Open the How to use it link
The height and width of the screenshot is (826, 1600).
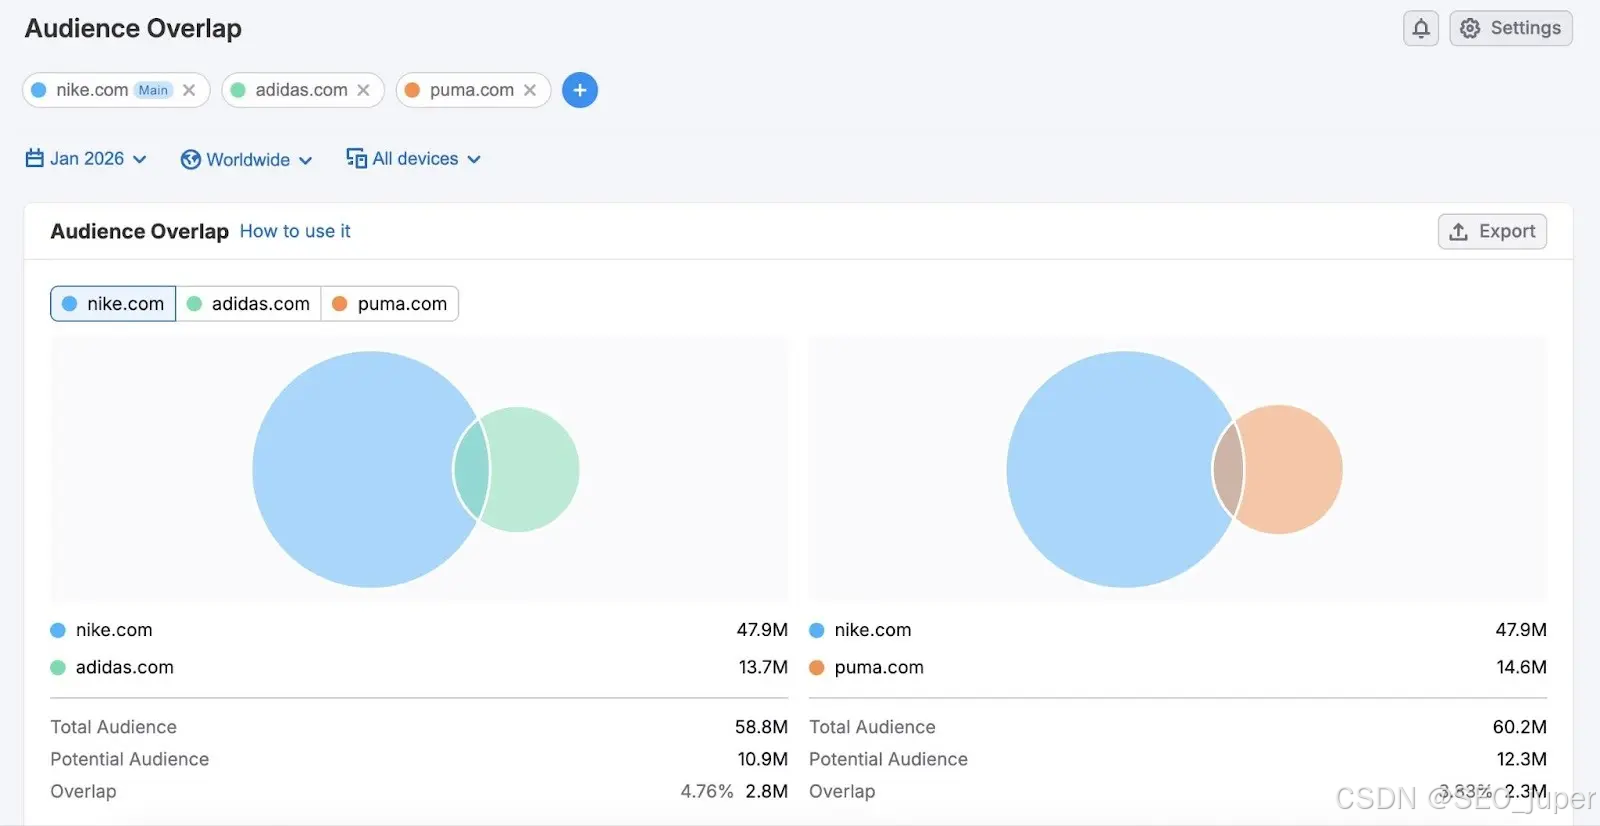pyautogui.click(x=295, y=231)
